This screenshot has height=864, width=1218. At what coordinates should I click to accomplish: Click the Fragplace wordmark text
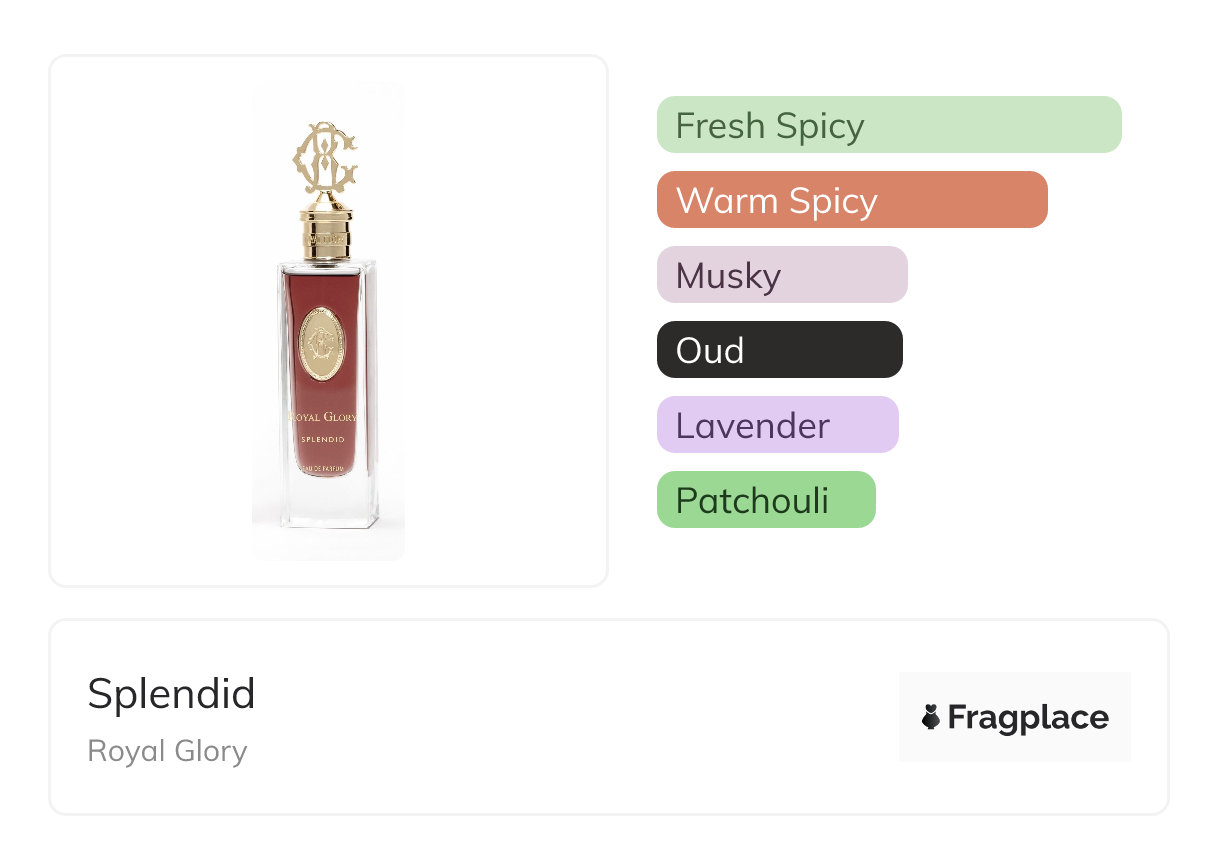tap(1027, 718)
